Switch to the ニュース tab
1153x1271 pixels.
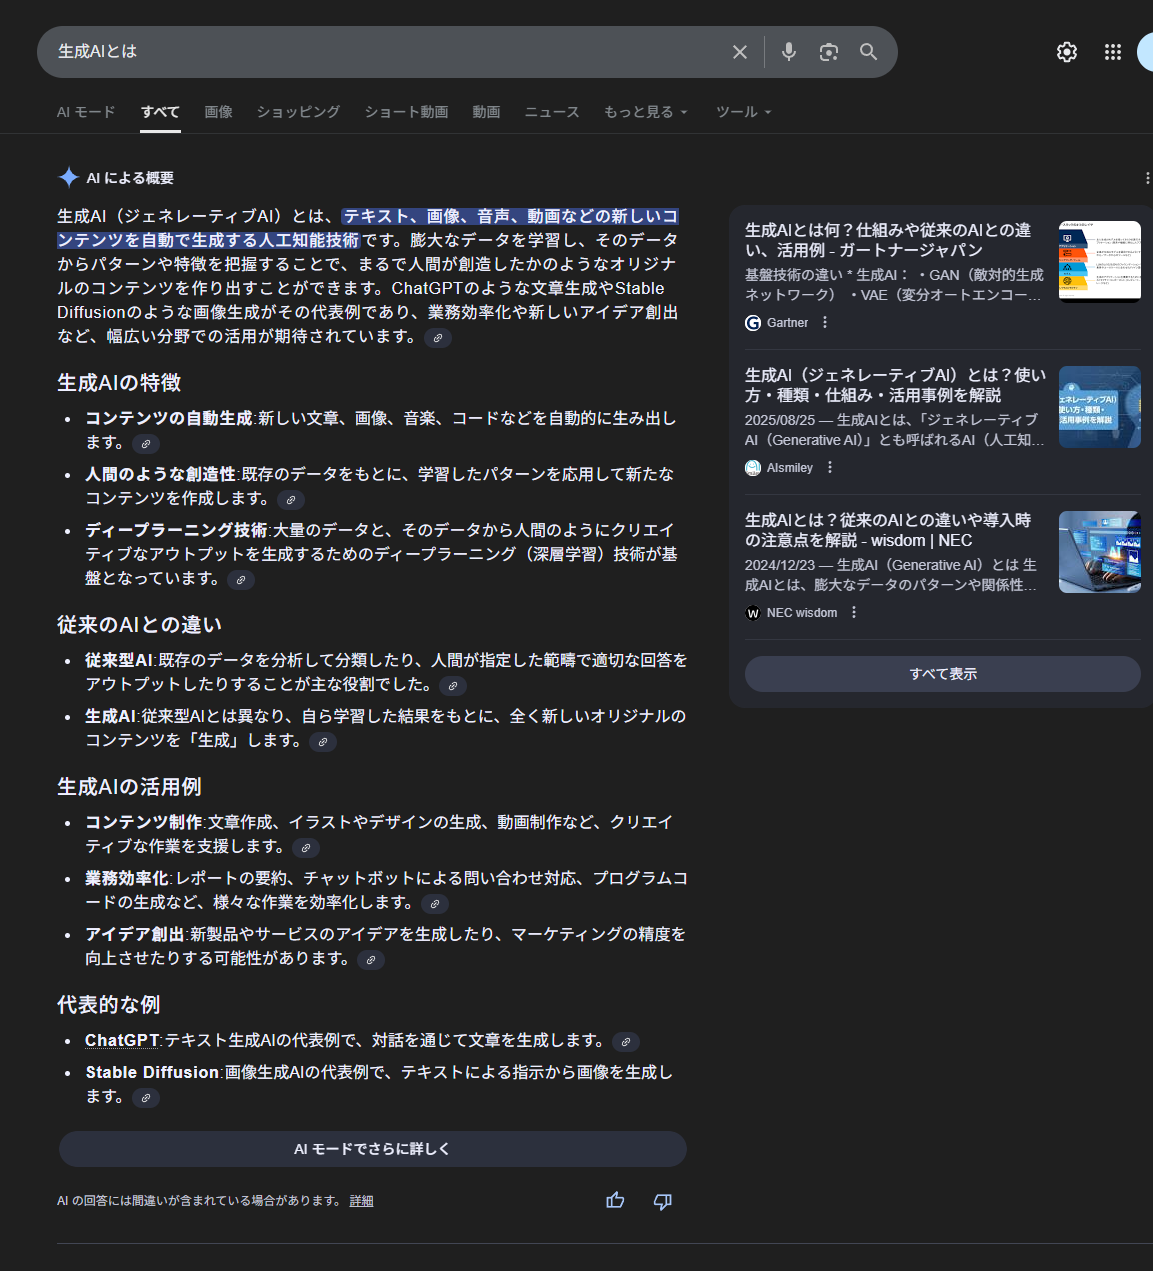click(552, 112)
